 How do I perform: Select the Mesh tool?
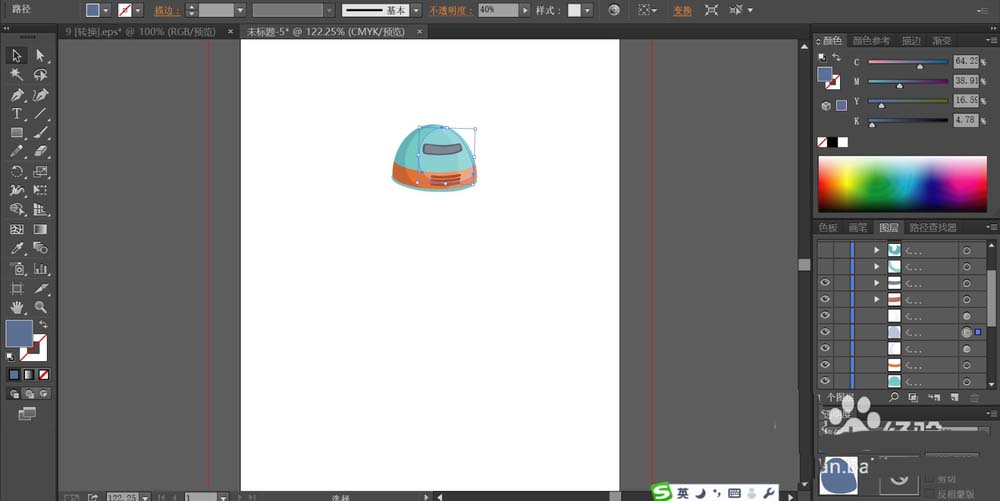tap(17, 229)
